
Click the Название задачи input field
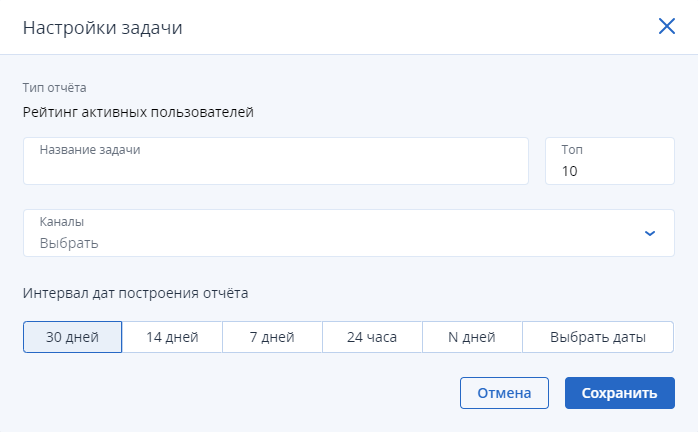point(276,161)
